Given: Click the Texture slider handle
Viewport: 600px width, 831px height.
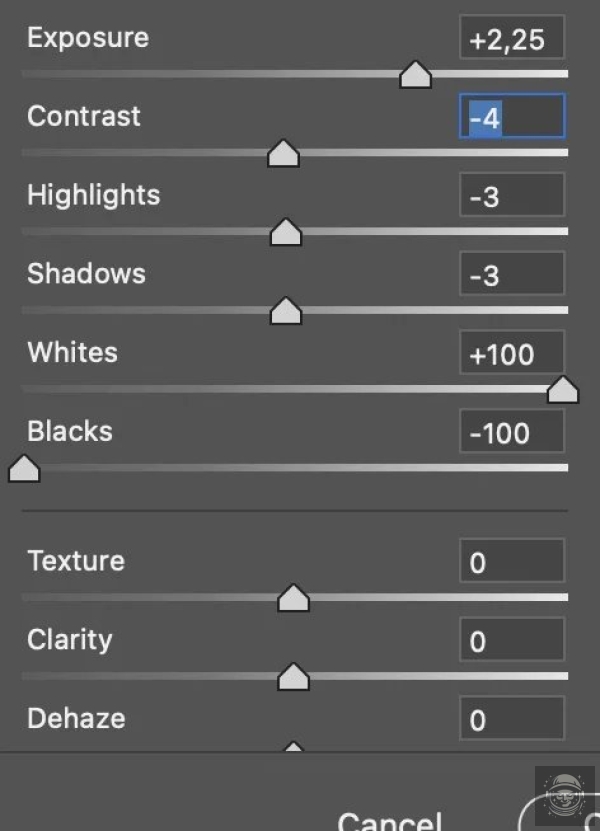Looking at the screenshot, I should (x=293, y=598).
